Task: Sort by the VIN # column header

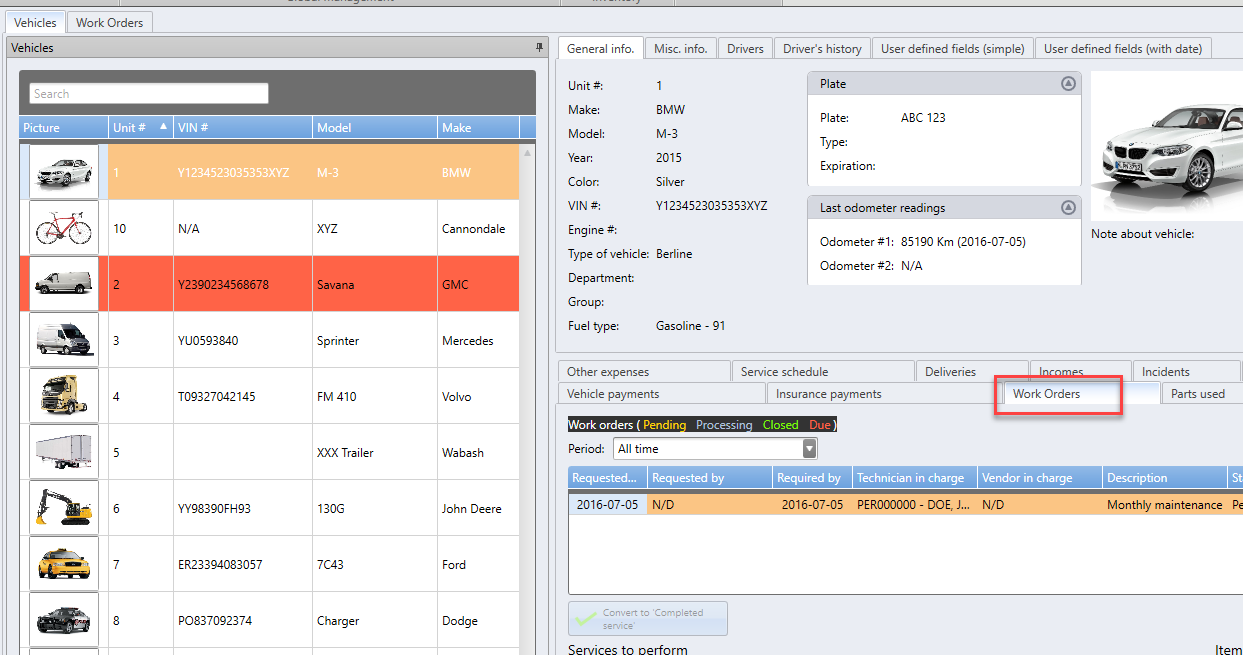Action: (243, 127)
